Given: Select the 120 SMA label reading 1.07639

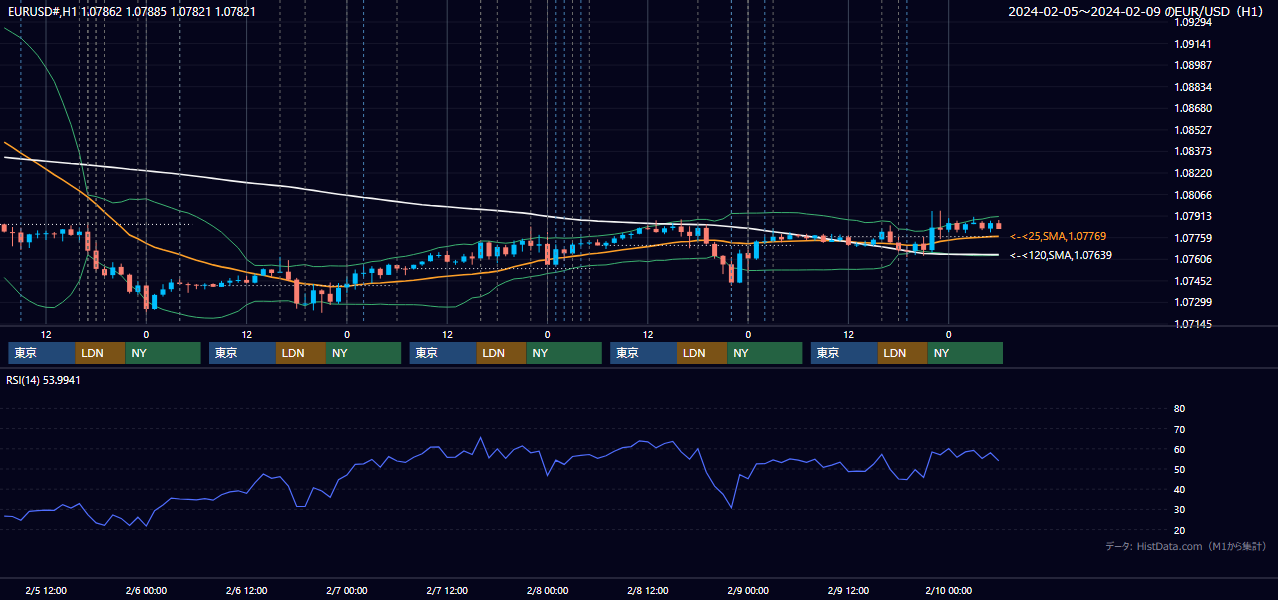Looking at the screenshot, I should (x=1061, y=255).
